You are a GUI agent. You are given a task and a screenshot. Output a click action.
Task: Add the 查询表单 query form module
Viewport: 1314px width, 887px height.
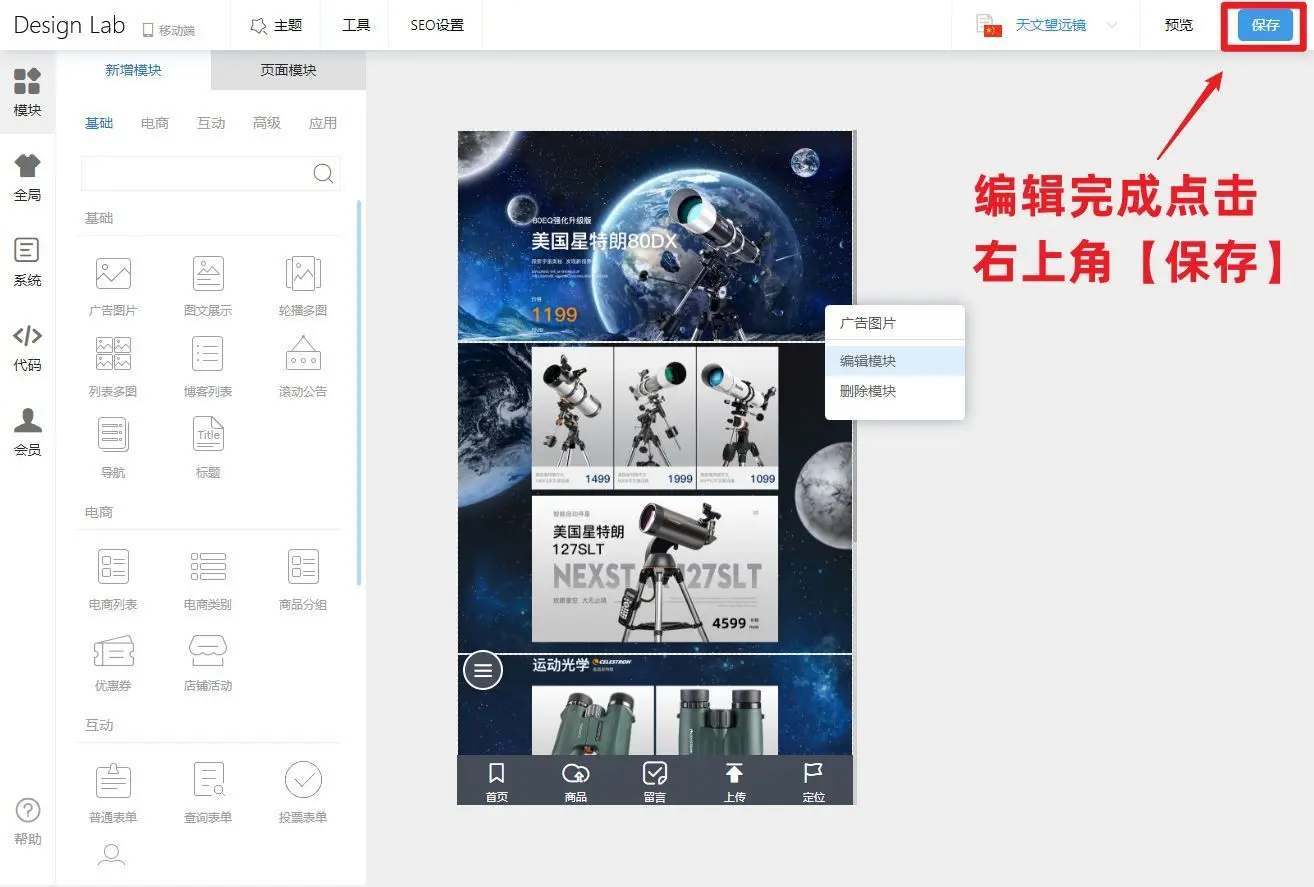pyautogui.click(x=208, y=793)
